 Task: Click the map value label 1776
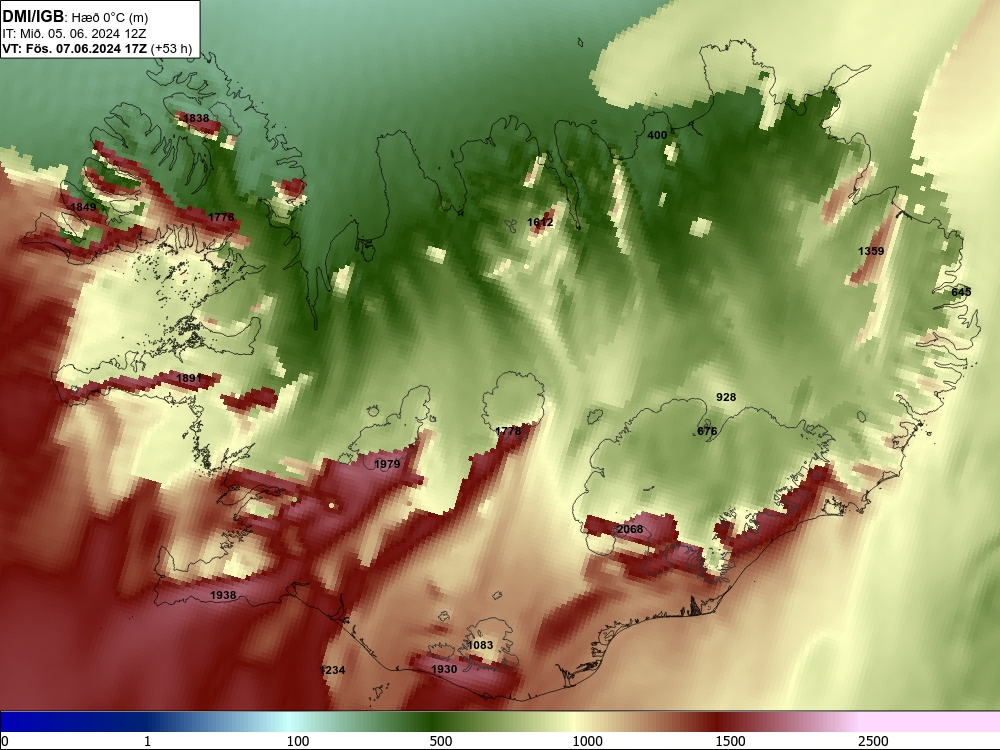(x=221, y=217)
